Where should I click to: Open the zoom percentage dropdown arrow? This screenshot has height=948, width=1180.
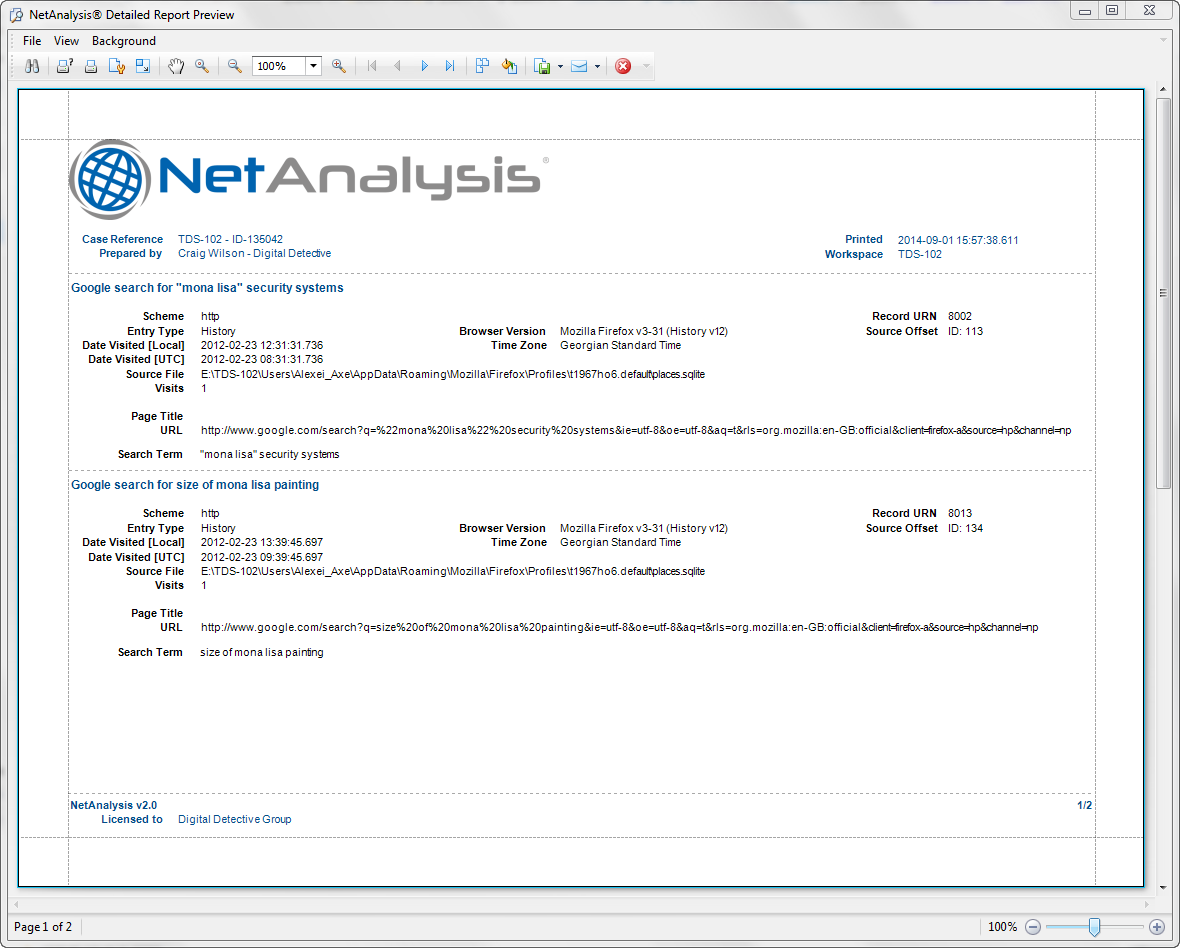click(314, 66)
